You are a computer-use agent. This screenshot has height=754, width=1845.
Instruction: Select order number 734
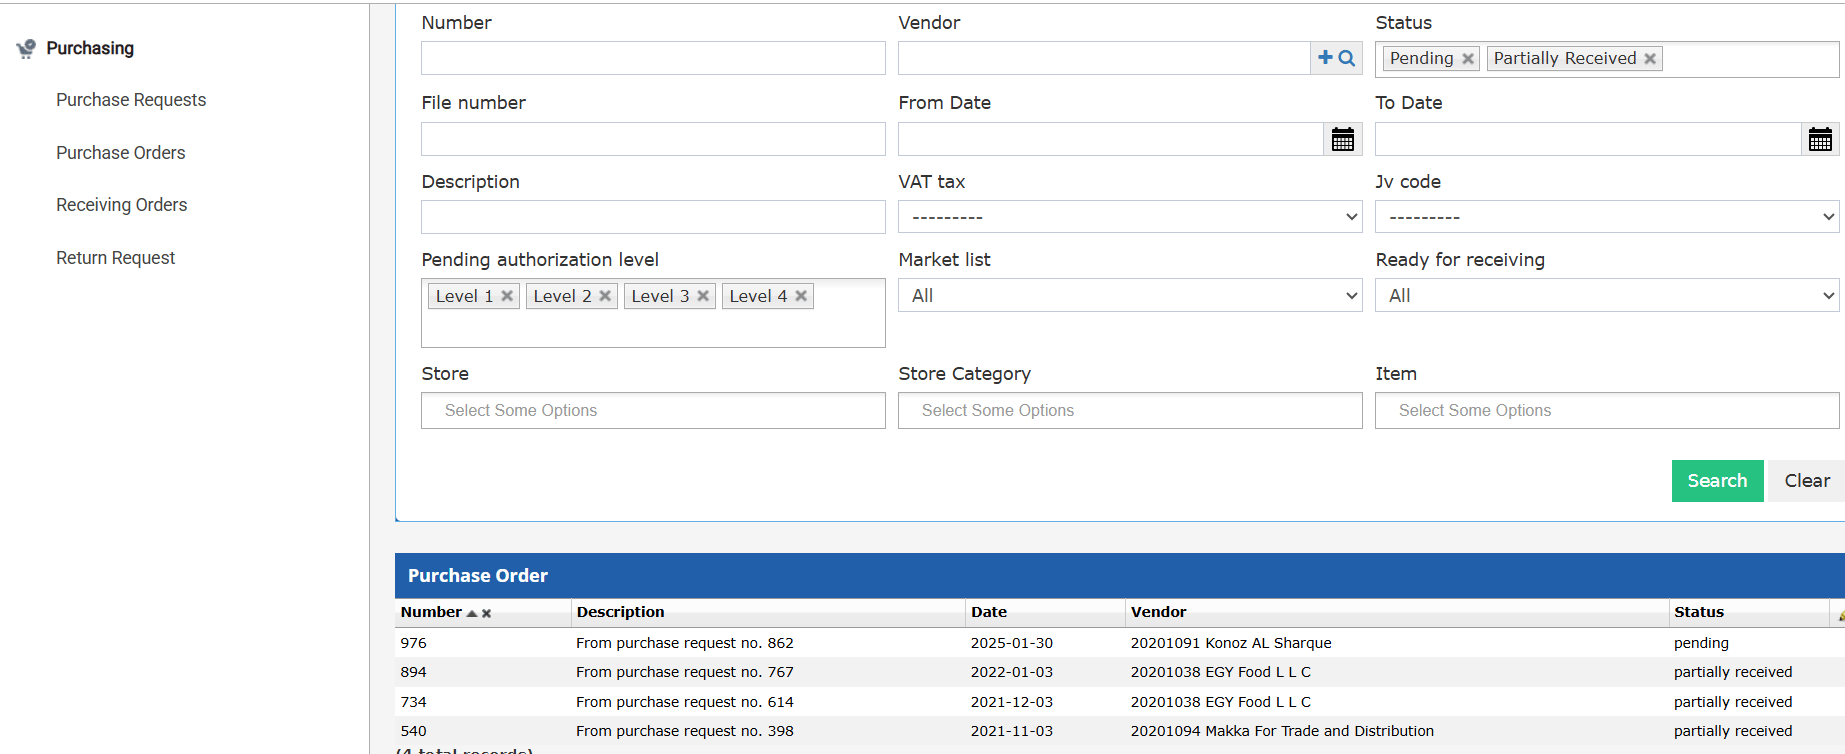(x=413, y=702)
